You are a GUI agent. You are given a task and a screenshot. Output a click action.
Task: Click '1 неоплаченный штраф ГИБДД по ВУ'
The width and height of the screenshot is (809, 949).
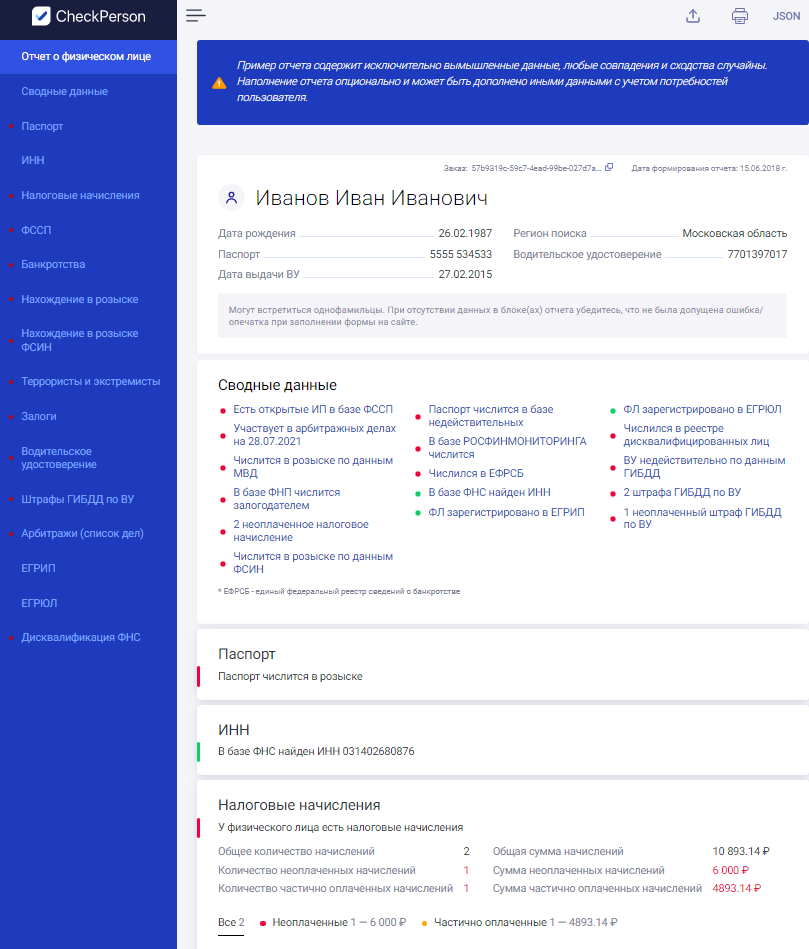click(x=703, y=518)
